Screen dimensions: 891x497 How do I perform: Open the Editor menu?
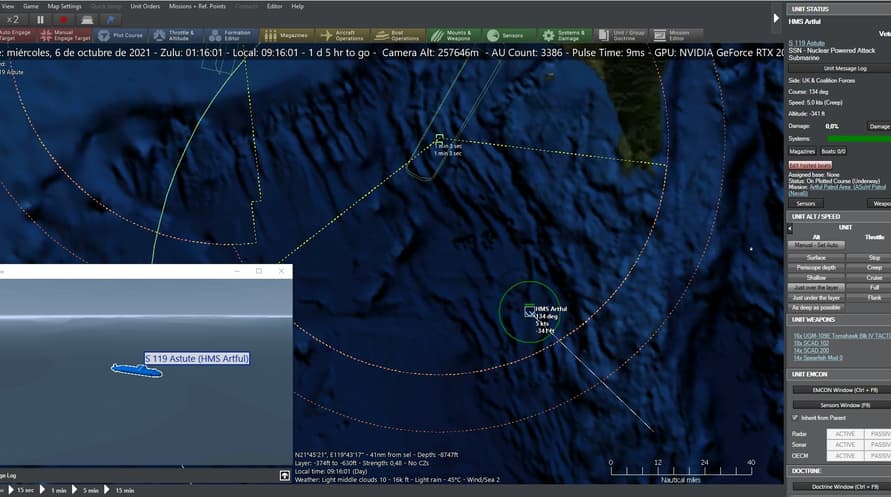click(x=274, y=6)
